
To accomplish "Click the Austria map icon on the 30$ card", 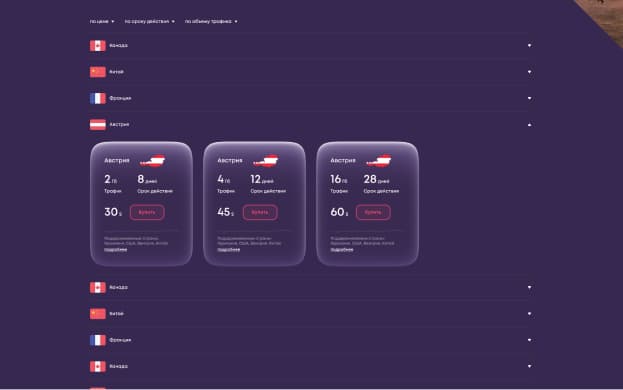I will 153,160.
